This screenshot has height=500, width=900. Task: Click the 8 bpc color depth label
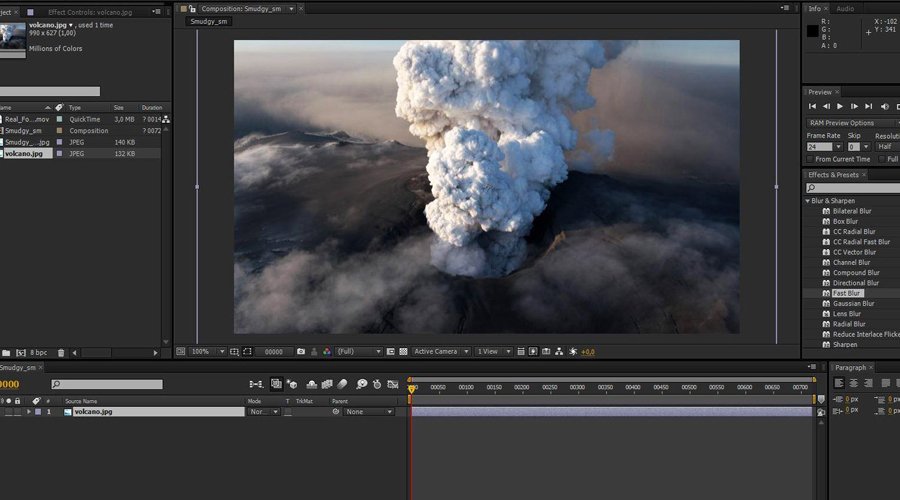pyautogui.click(x=38, y=352)
